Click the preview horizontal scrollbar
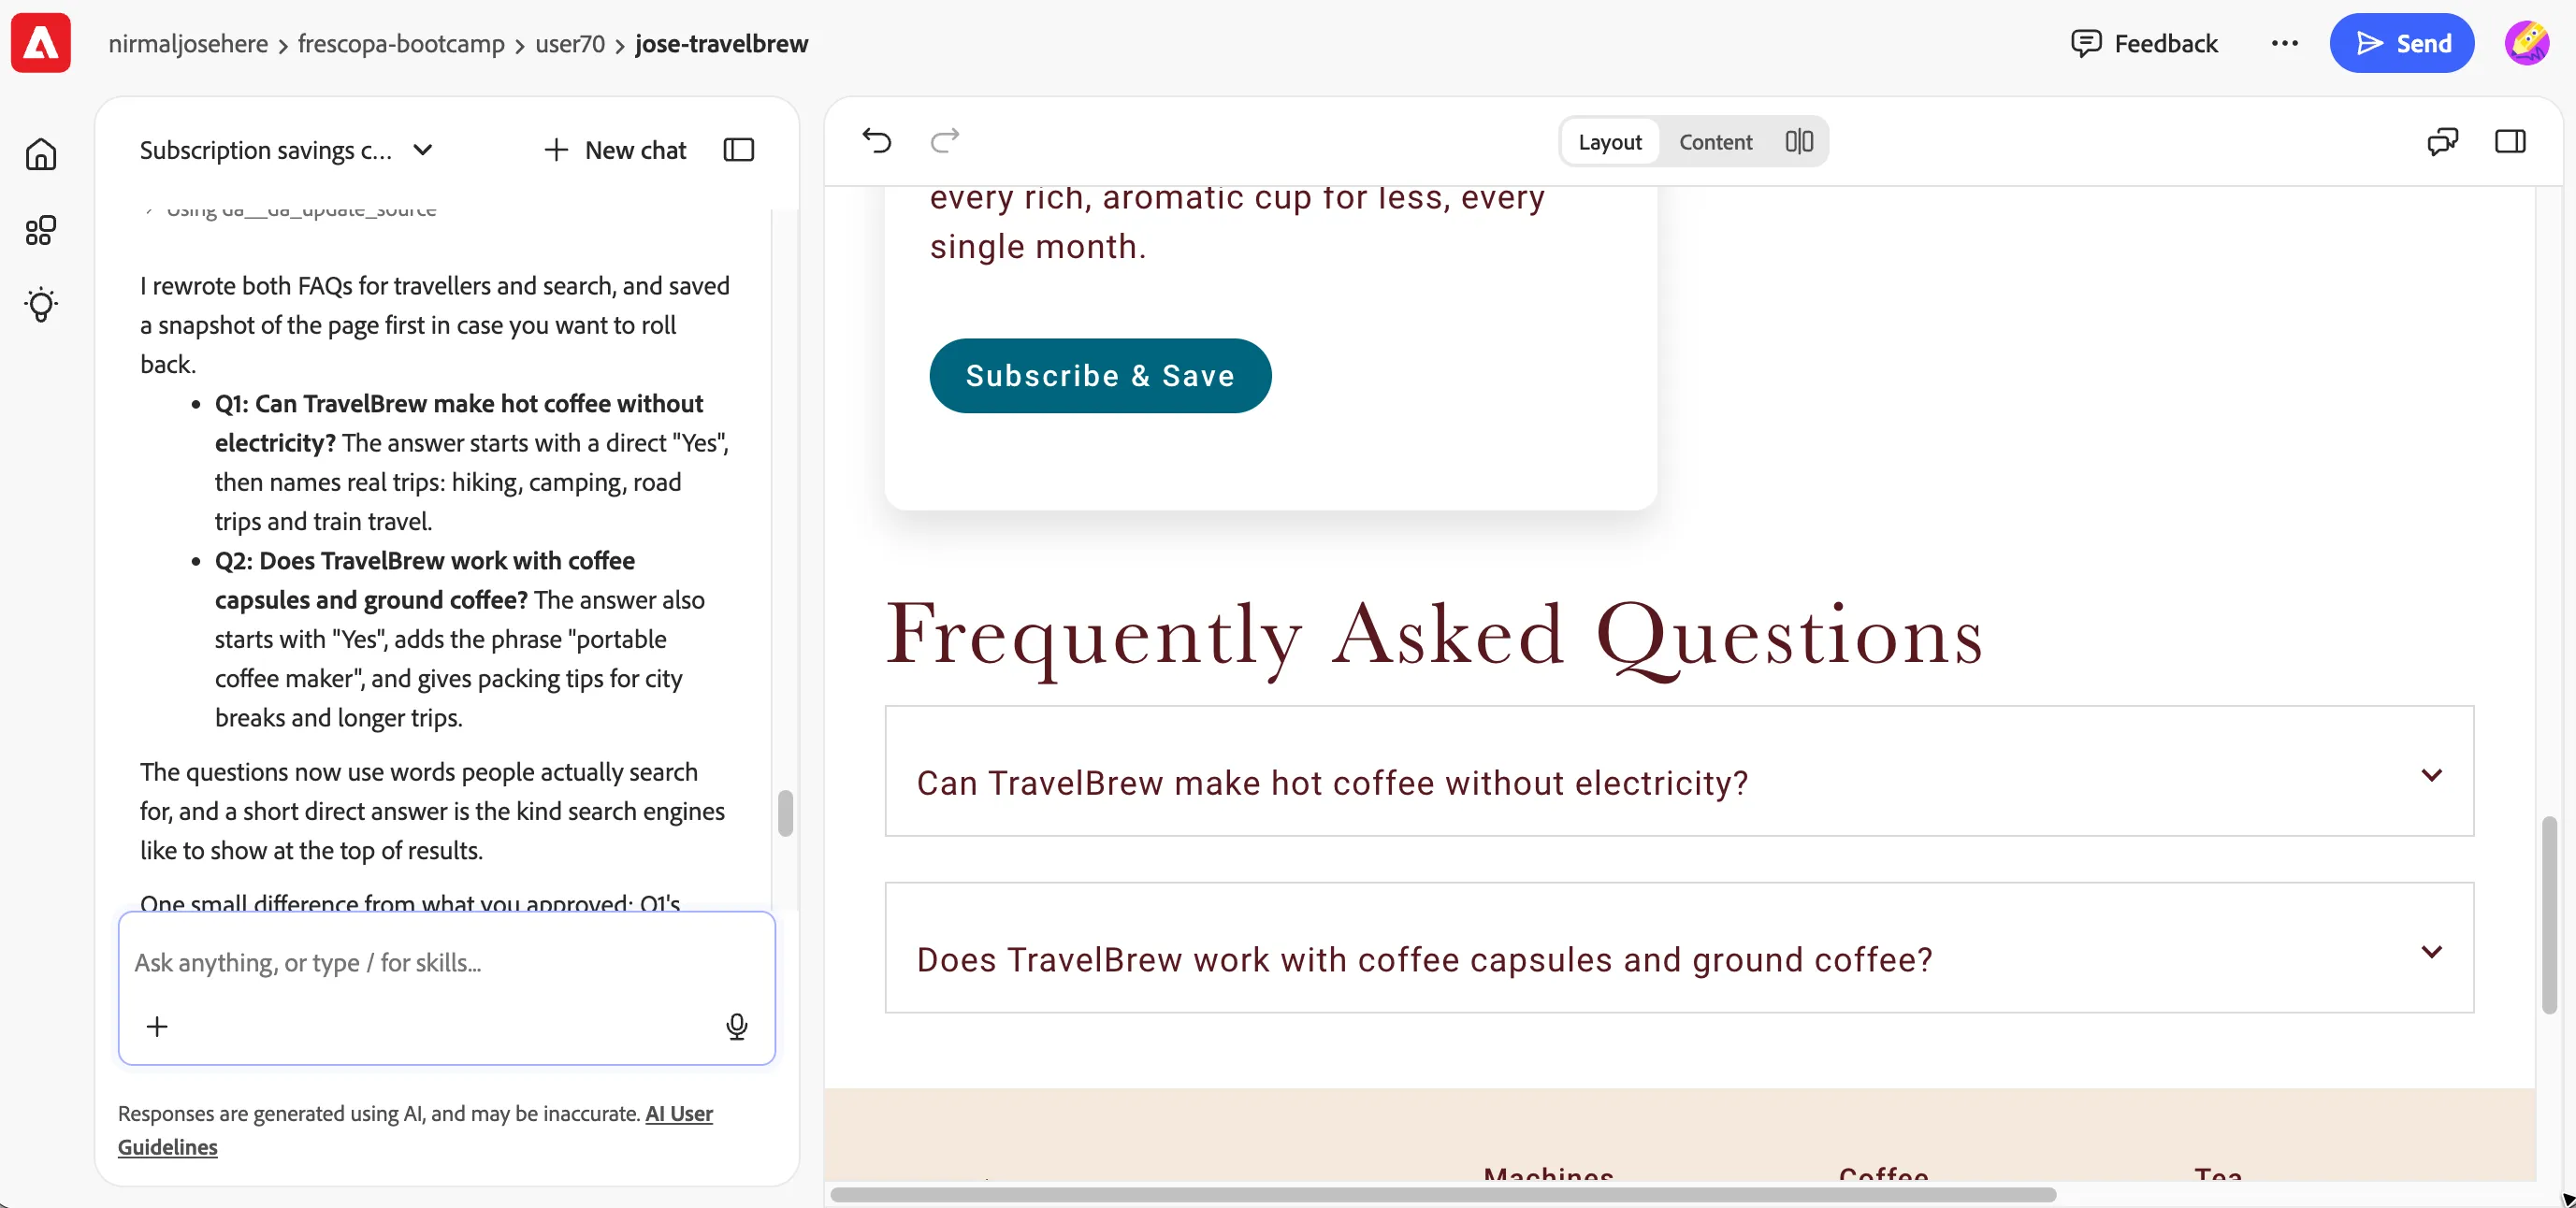This screenshot has height=1208, width=2576. pos(1443,1194)
